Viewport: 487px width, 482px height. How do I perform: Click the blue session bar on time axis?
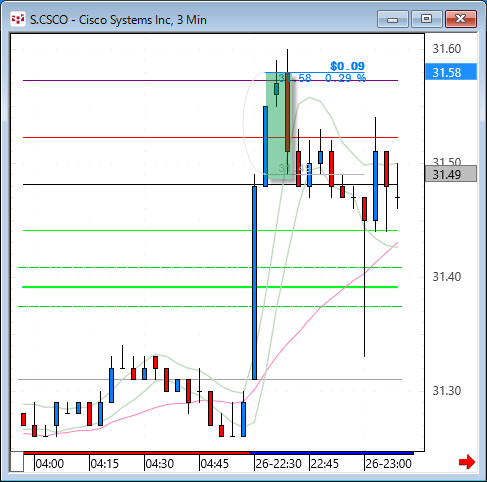[x=332, y=453]
